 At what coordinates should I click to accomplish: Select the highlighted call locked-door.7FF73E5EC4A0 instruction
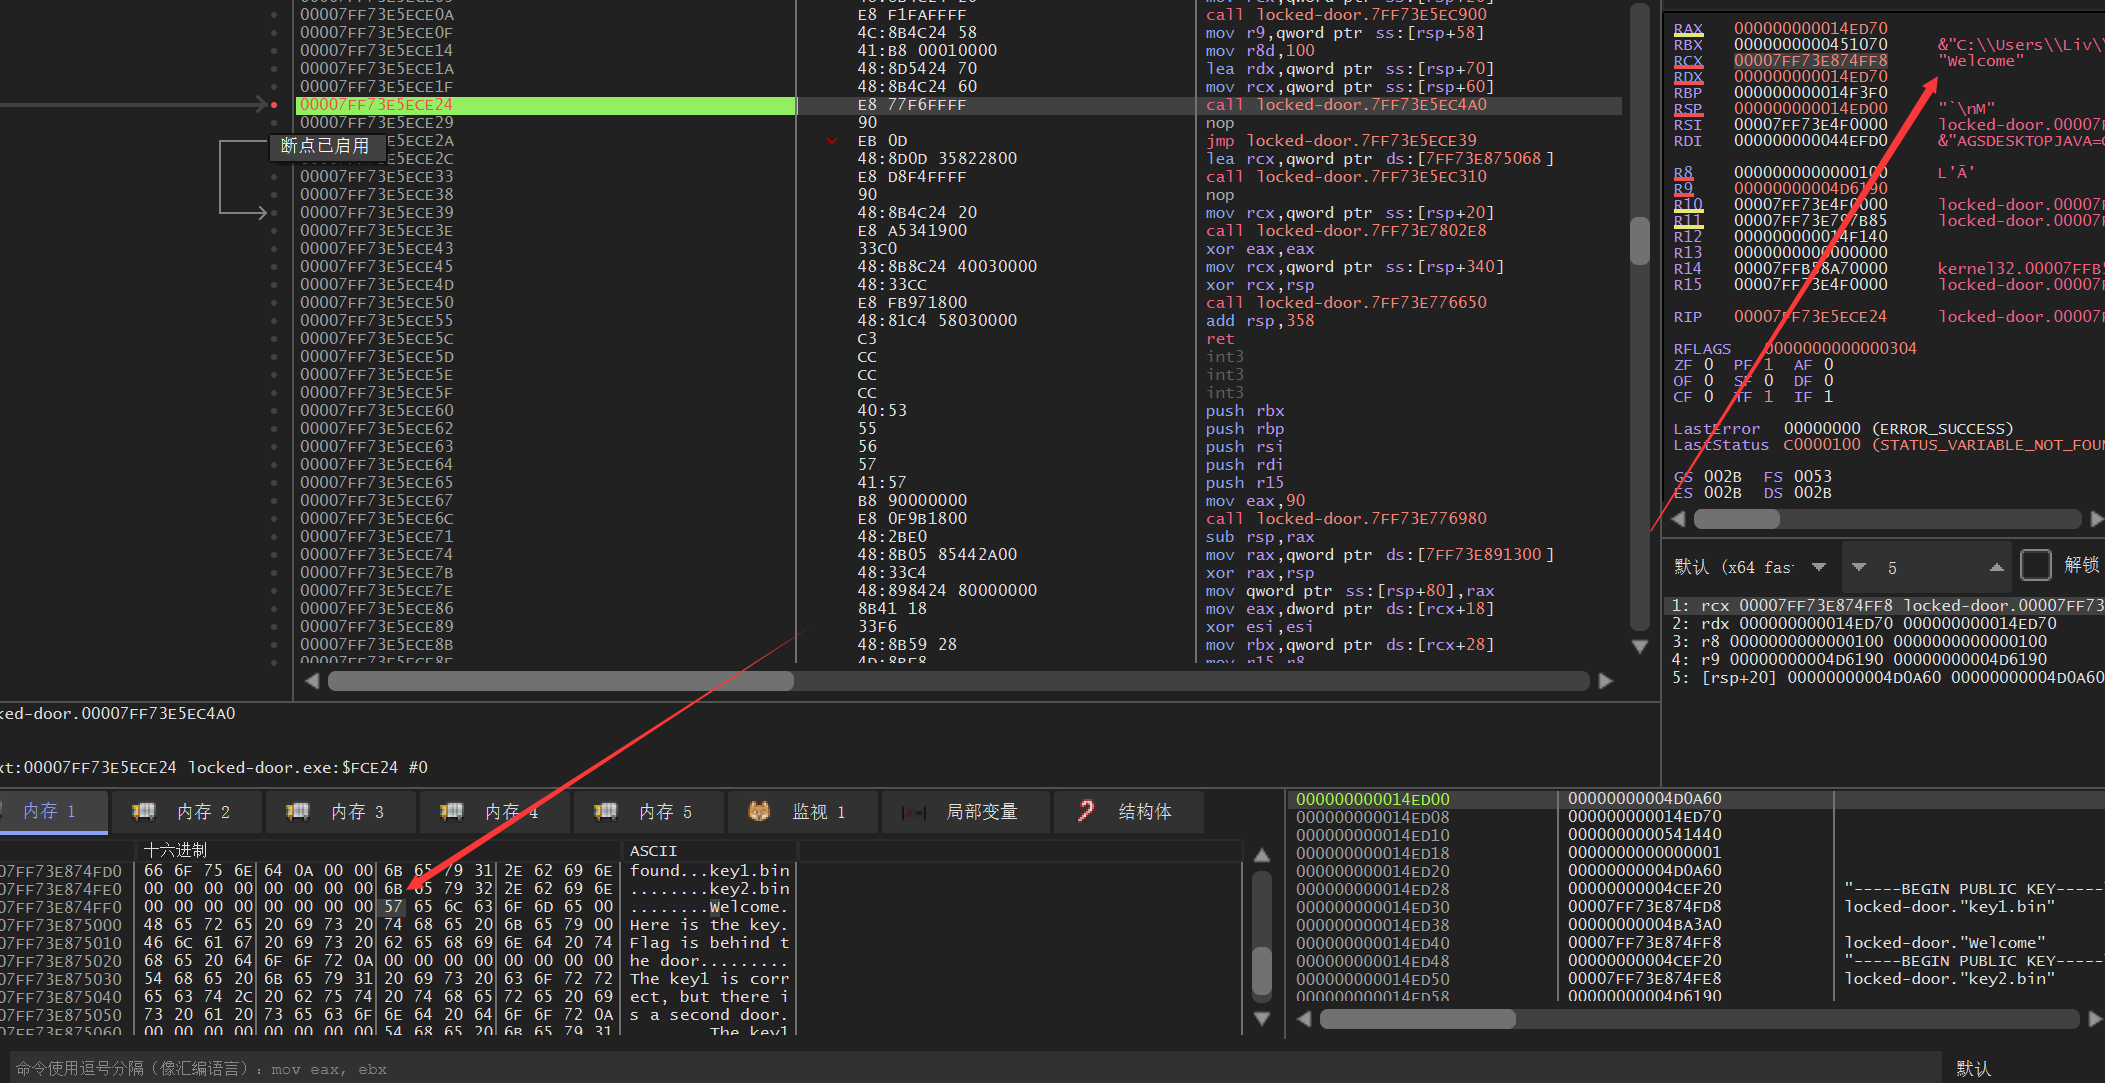(1346, 105)
